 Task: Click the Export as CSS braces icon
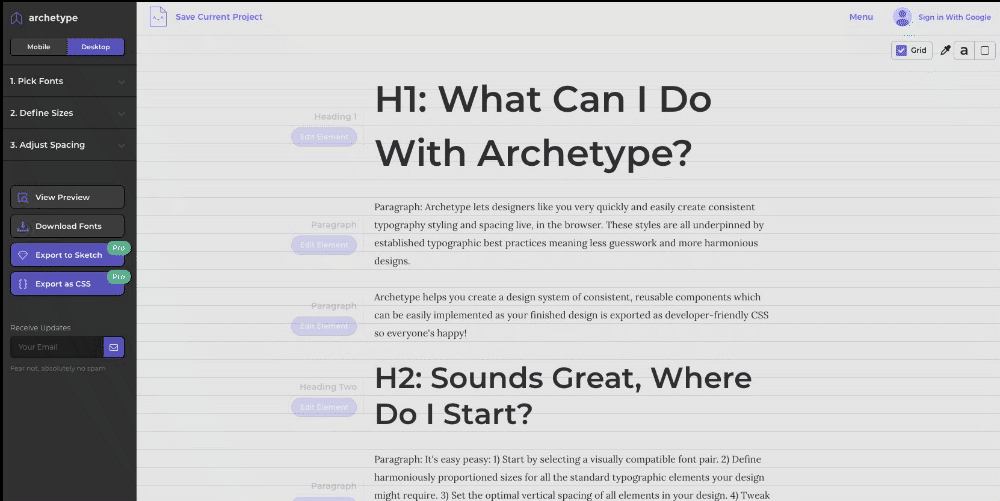pos(23,284)
